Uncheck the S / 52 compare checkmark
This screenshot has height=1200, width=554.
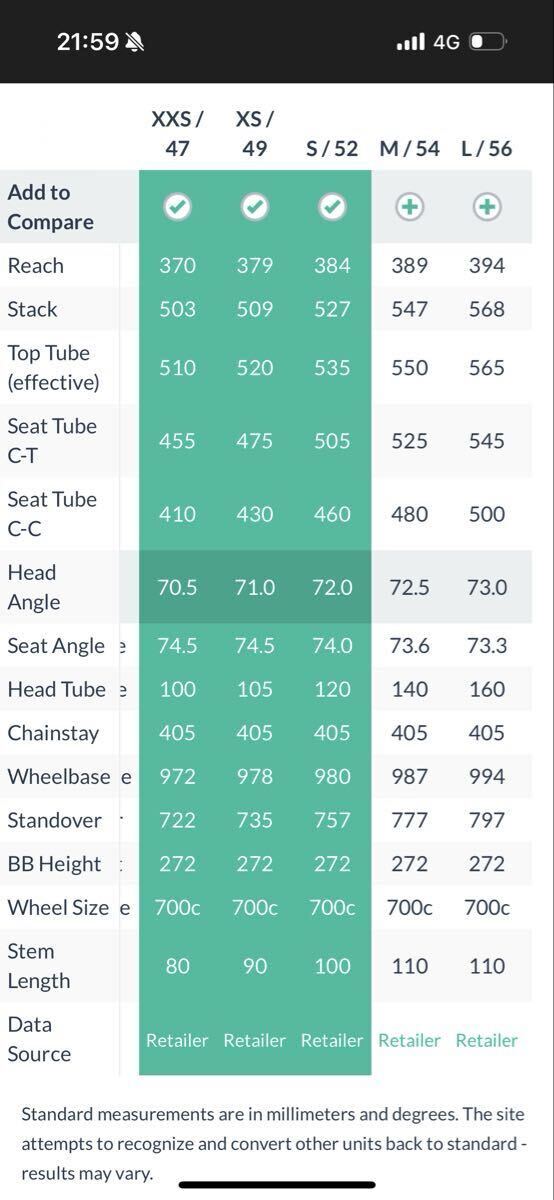click(332, 207)
